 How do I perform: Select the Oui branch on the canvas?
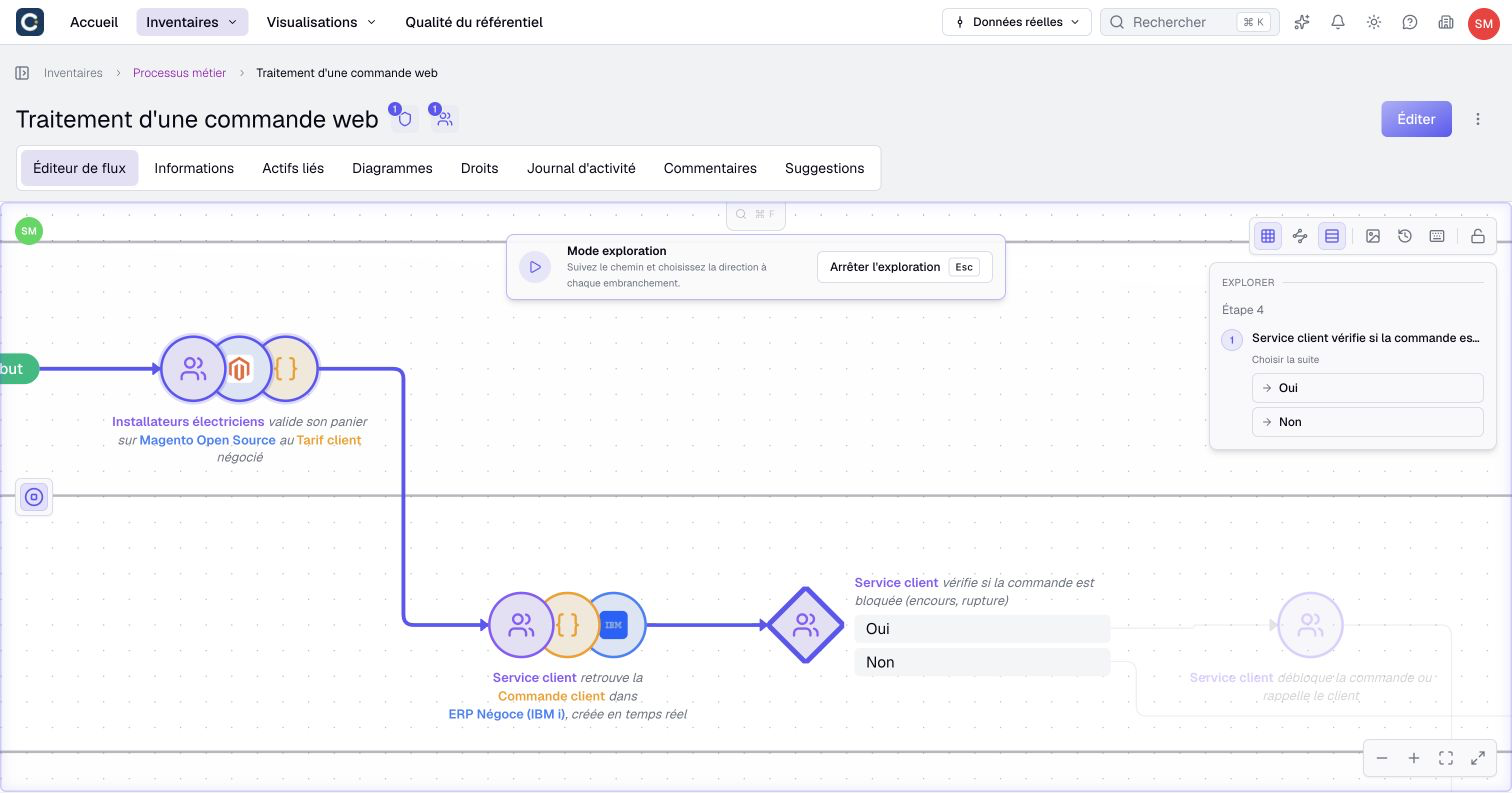[x=982, y=629]
